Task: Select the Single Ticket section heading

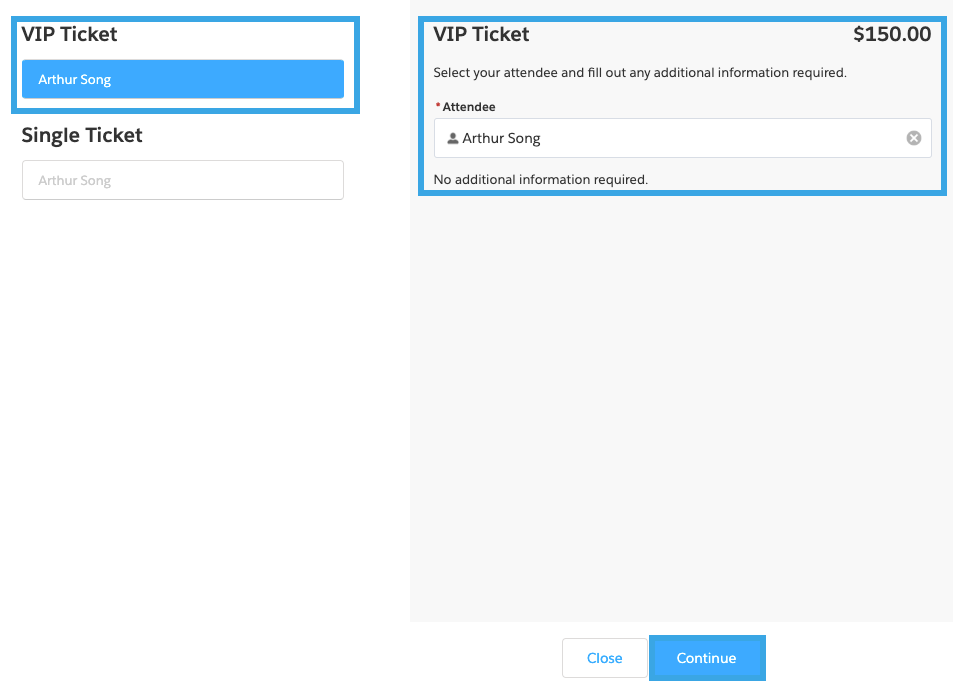Action: point(82,135)
